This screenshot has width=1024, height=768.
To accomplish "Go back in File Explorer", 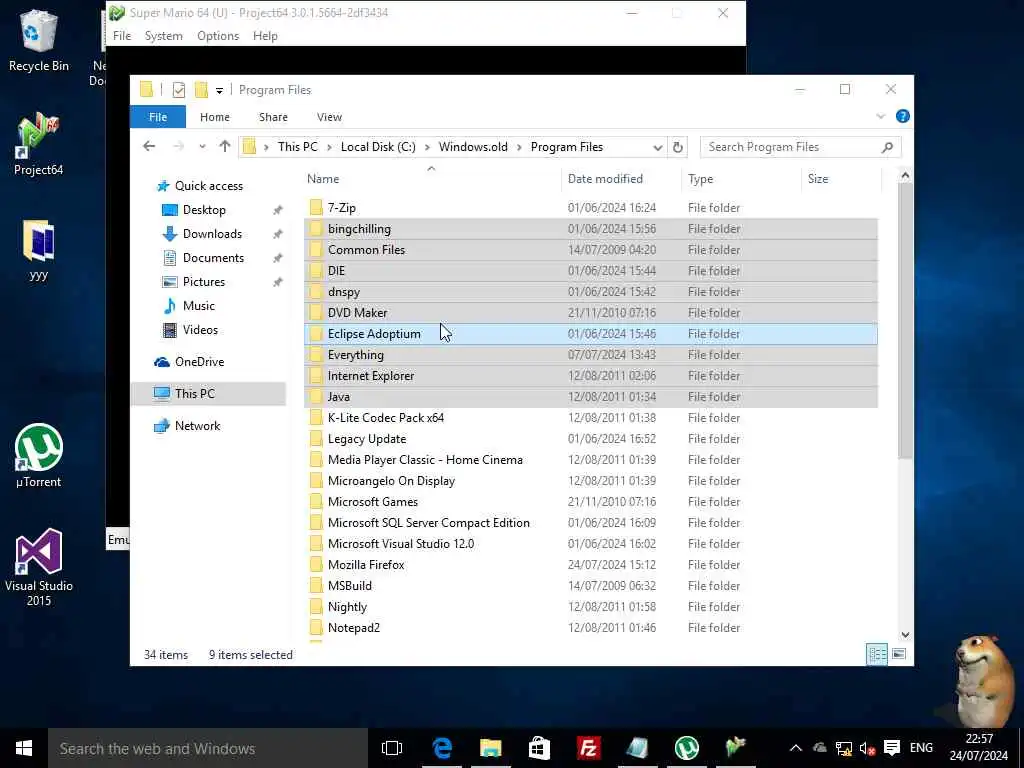I will (x=149, y=146).
